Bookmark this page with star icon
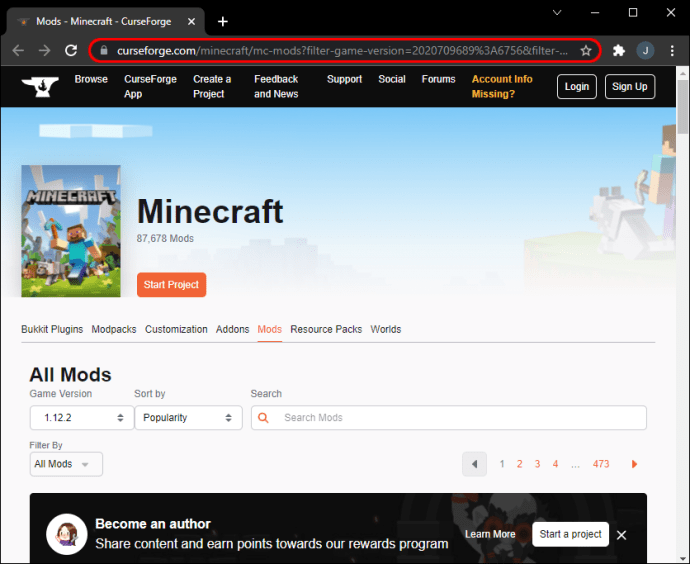Viewport: 690px width, 564px height. (x=586, y=51)
